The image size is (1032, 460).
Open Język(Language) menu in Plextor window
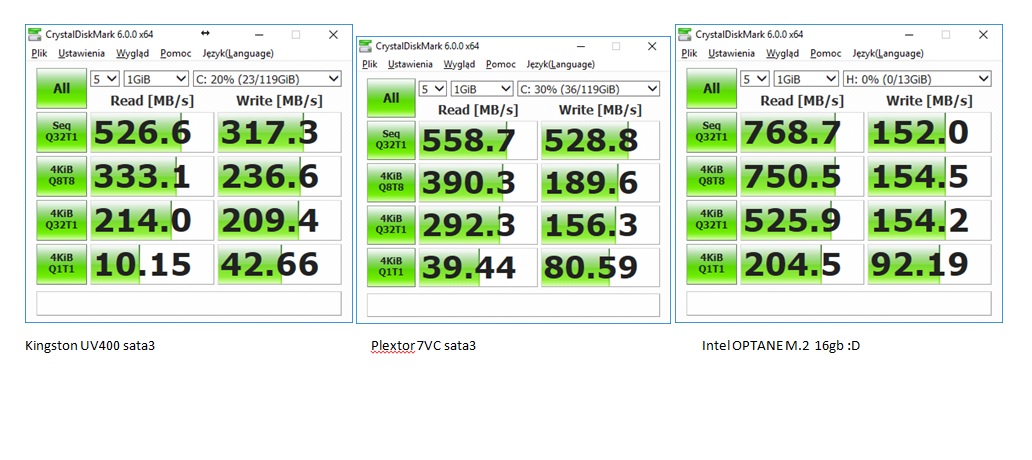(560, 64)
